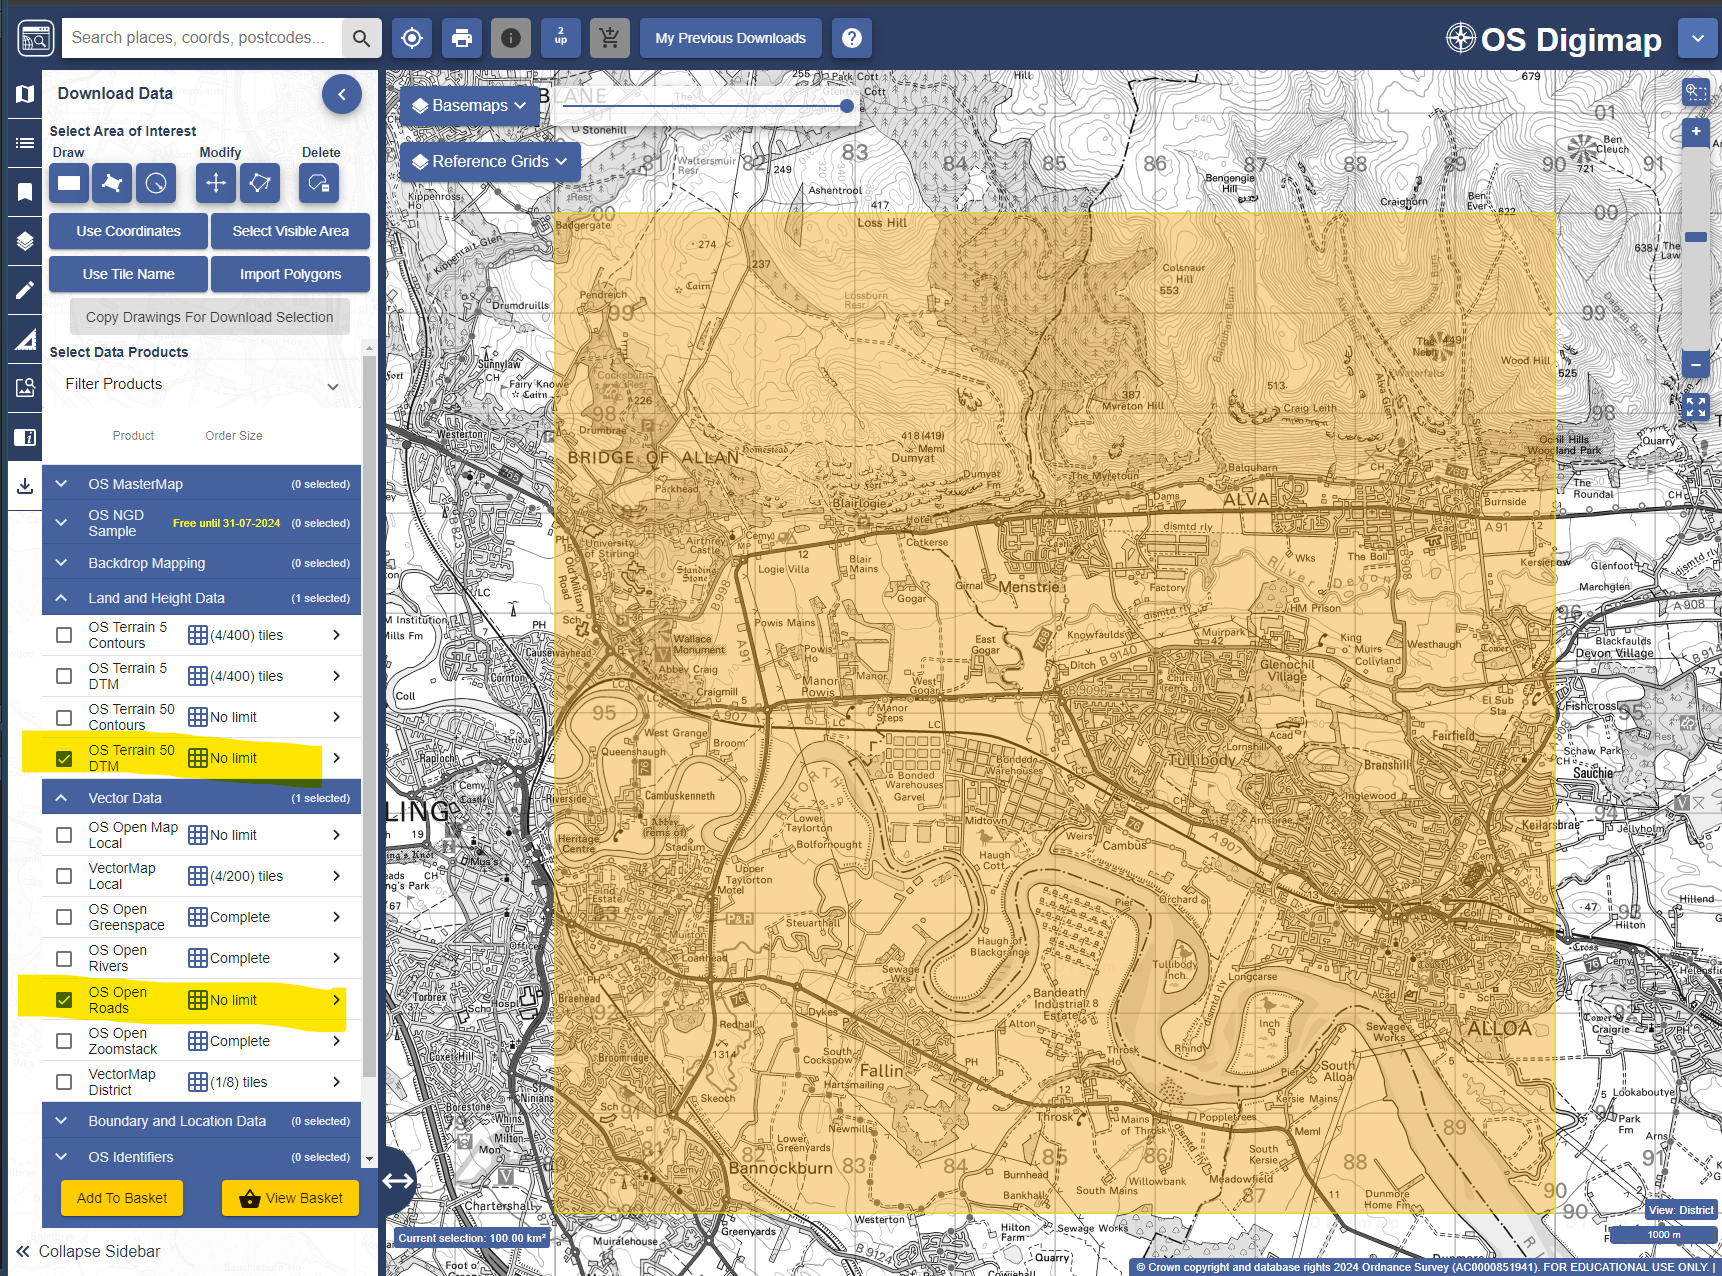The width and height of the screenshot is (1722, 1276).
Task: Expand the OS NGD Sample section
Action: pos(201,523)
